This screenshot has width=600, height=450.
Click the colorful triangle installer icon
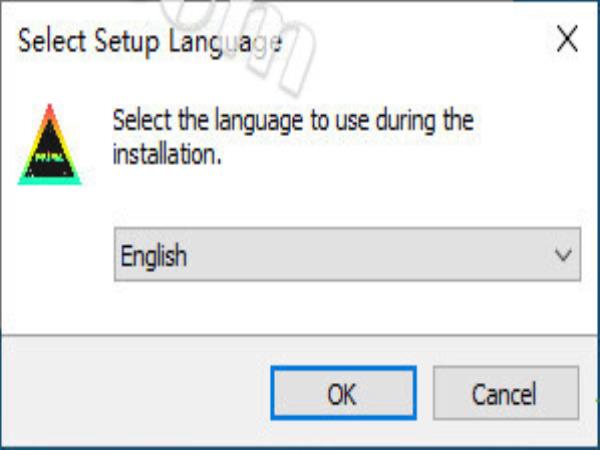(x=49, y=145)
